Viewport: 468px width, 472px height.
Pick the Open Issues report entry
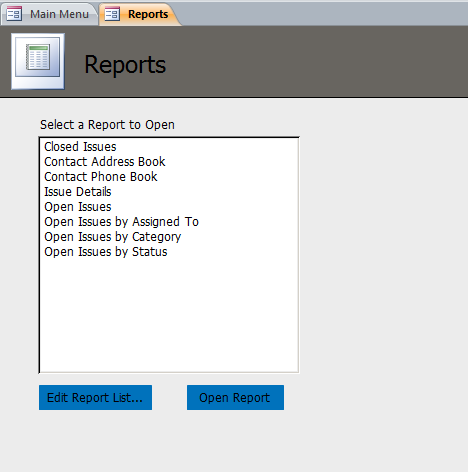coord(169,207)
